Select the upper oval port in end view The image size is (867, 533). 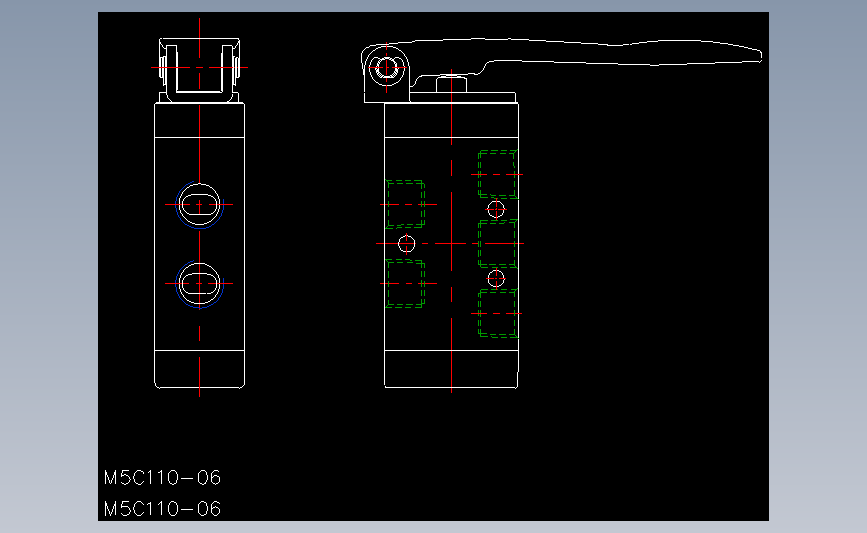coord(199,205)
